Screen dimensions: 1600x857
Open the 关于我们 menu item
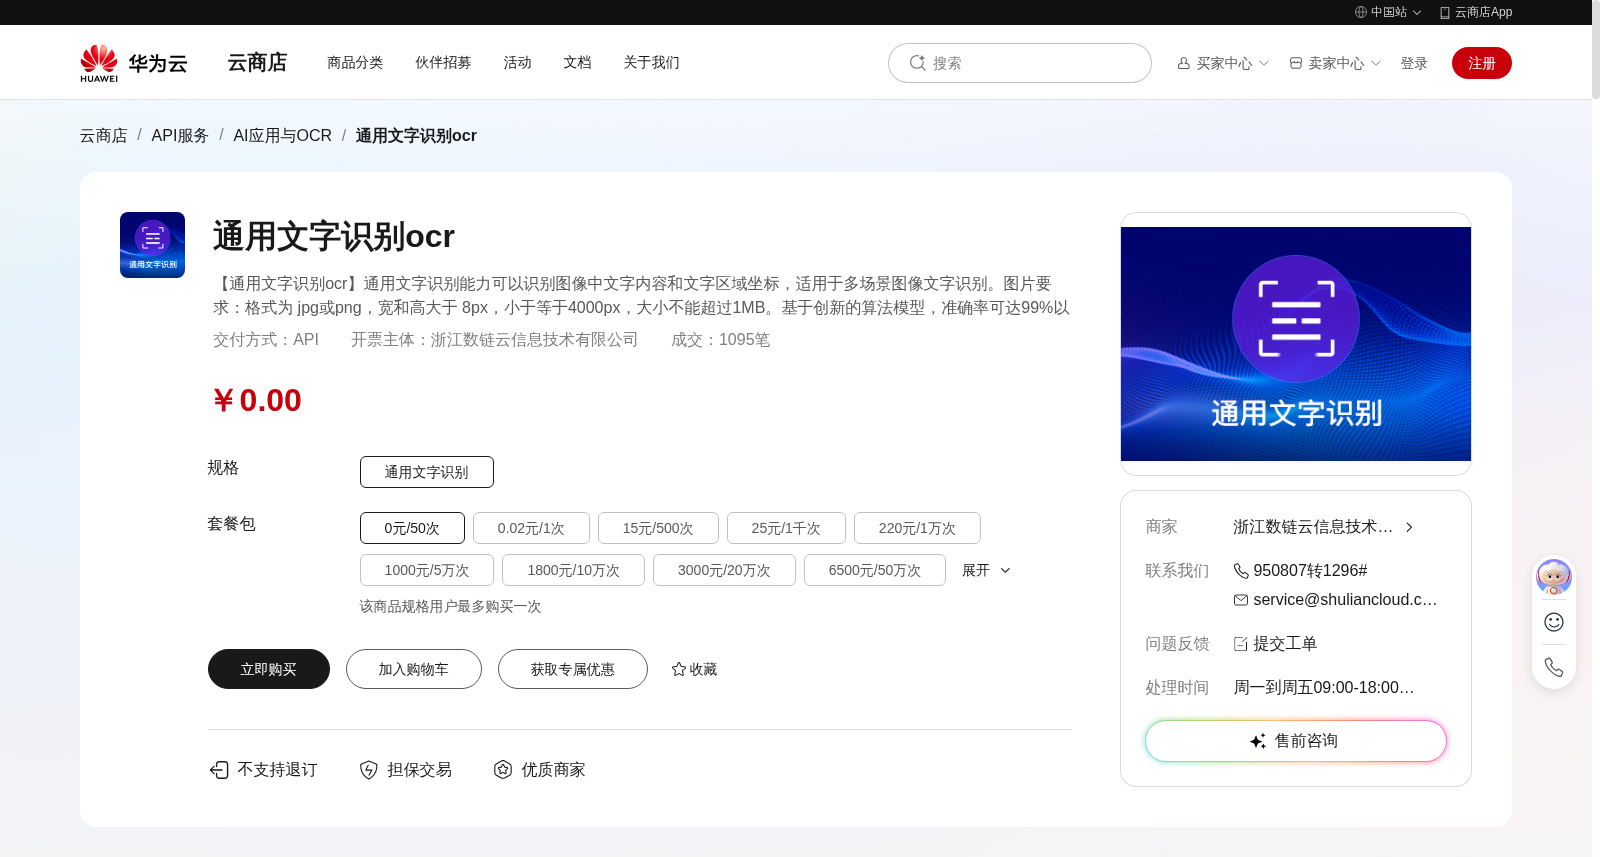point(651,62)
